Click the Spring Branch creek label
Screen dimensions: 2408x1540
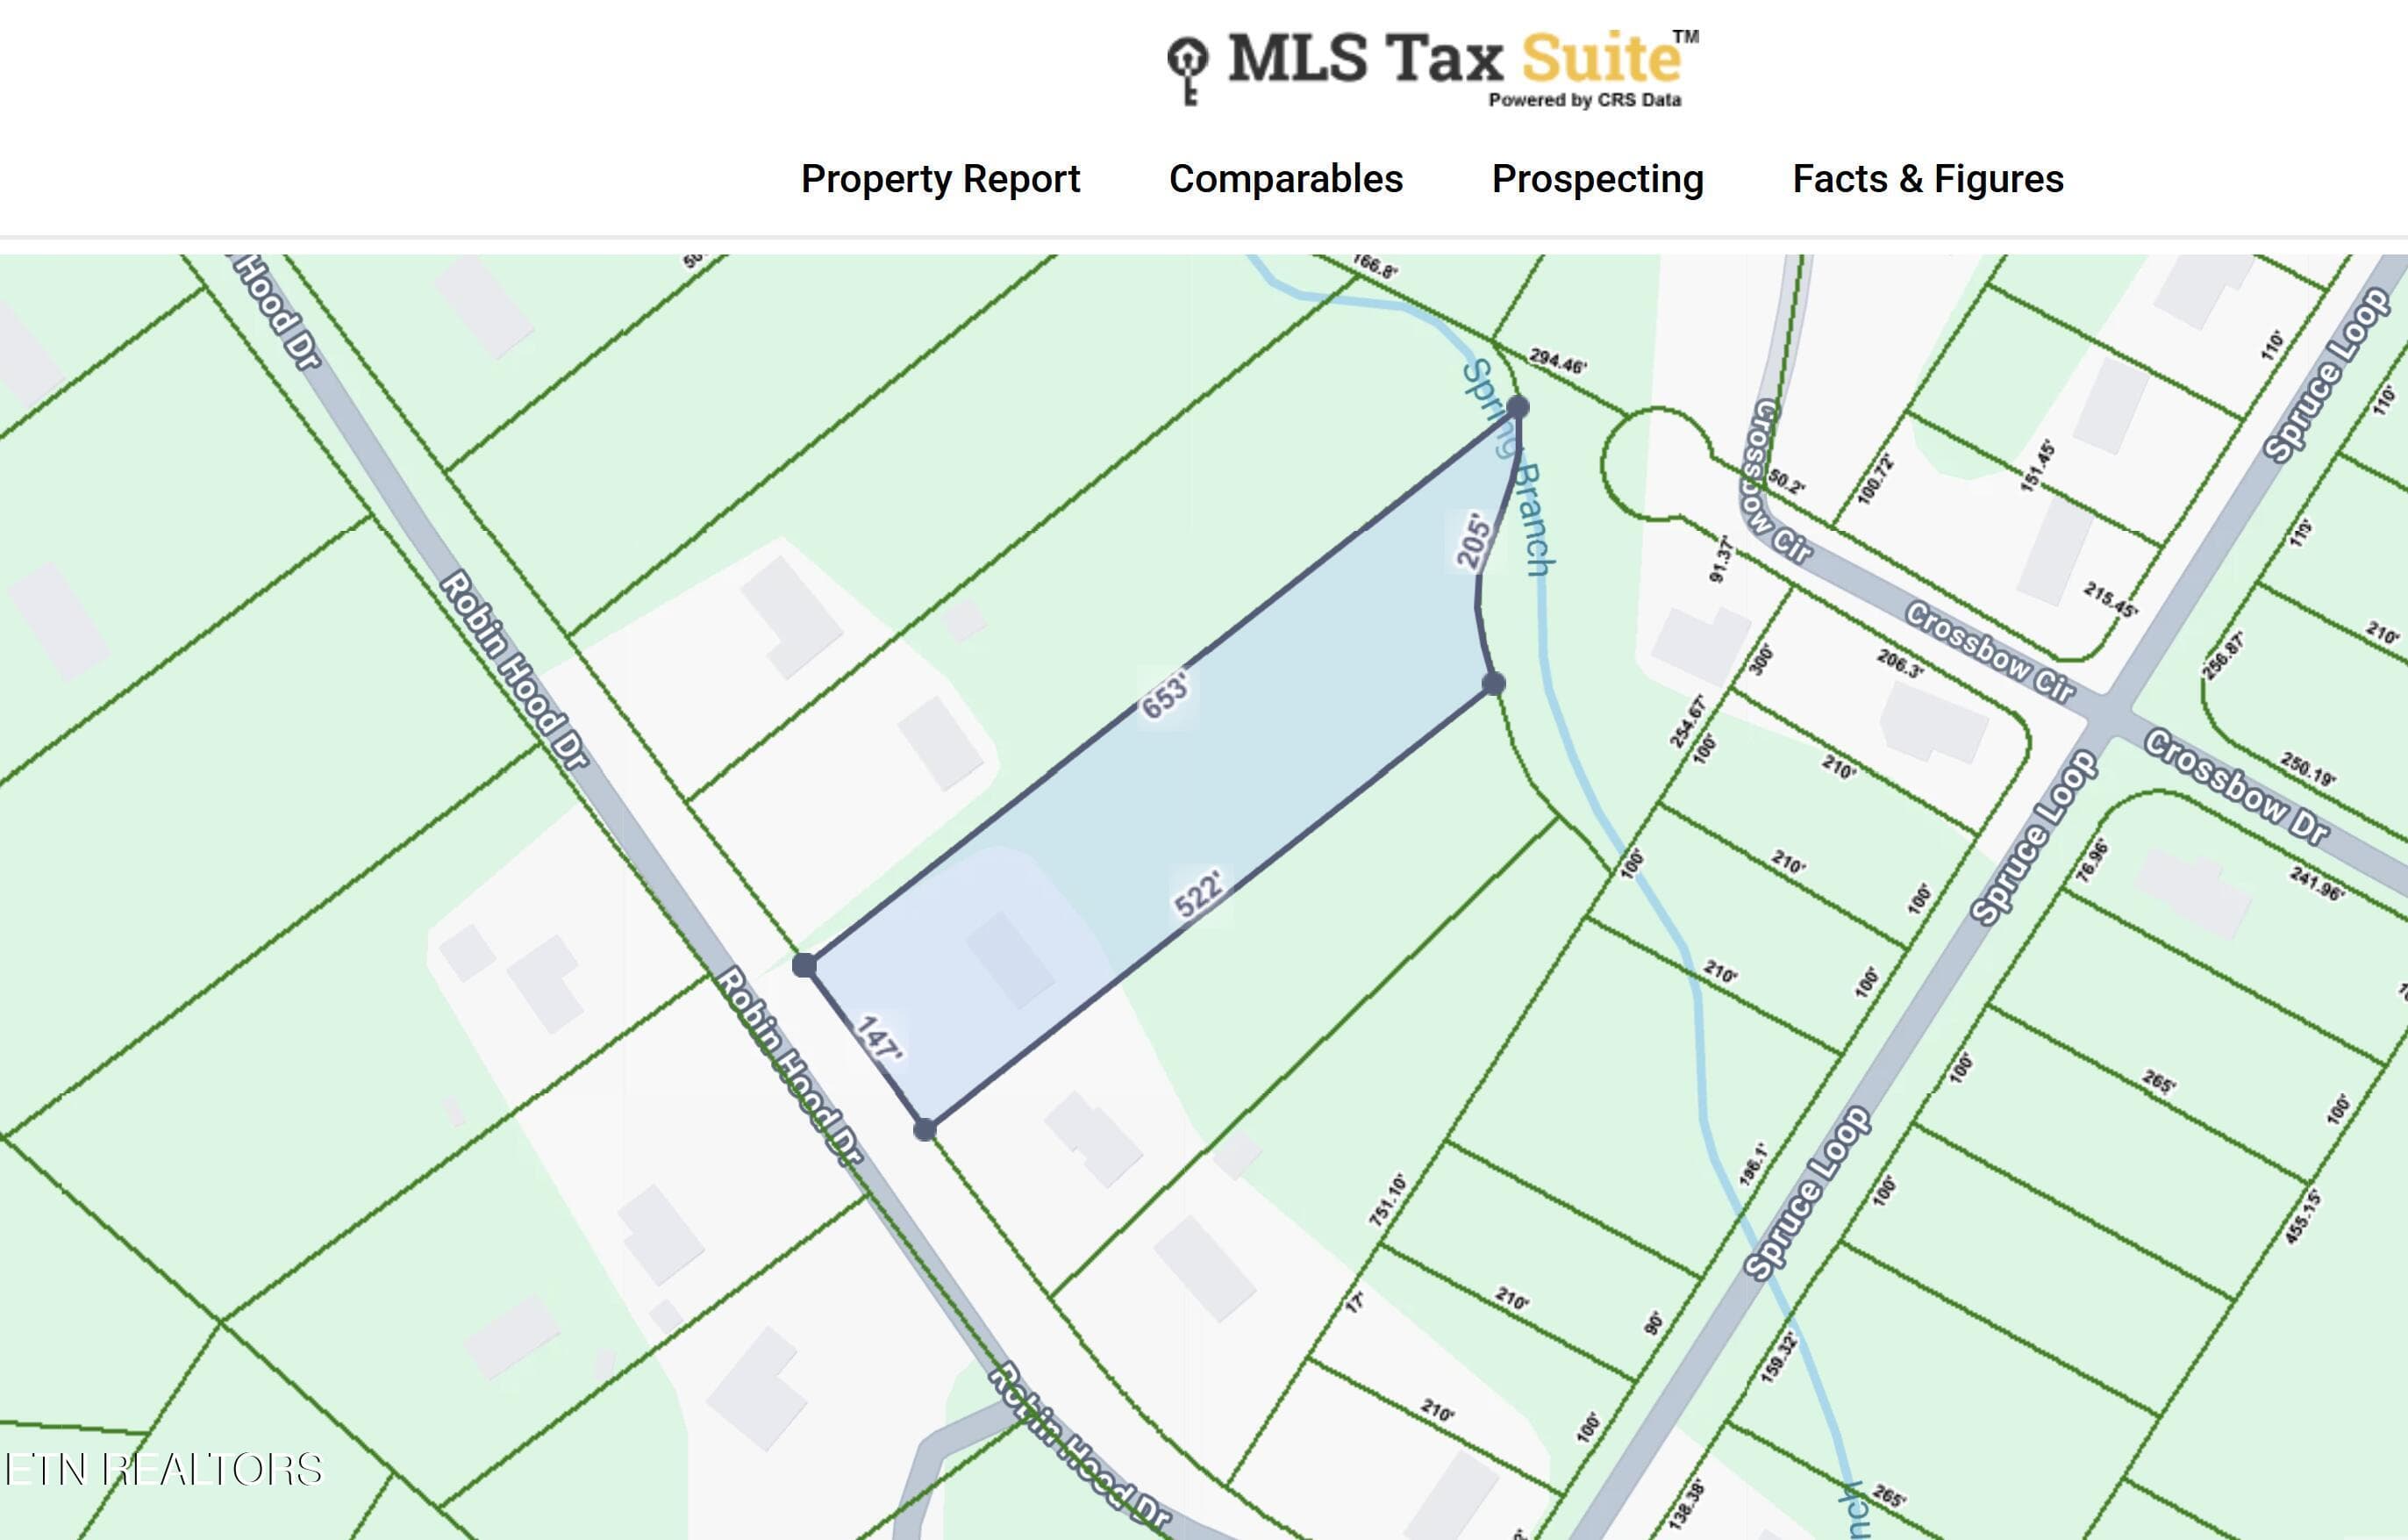pyautogui.click(x=1508, y=467)
